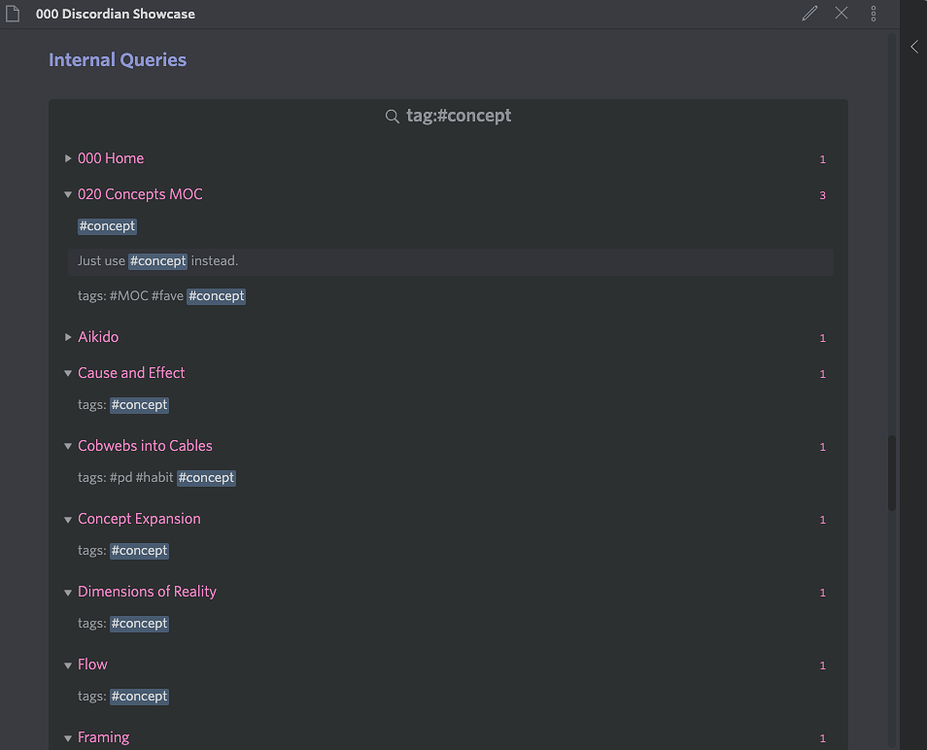Expand the 000 Home search result

pyautogui.click(x=67, y=158)
